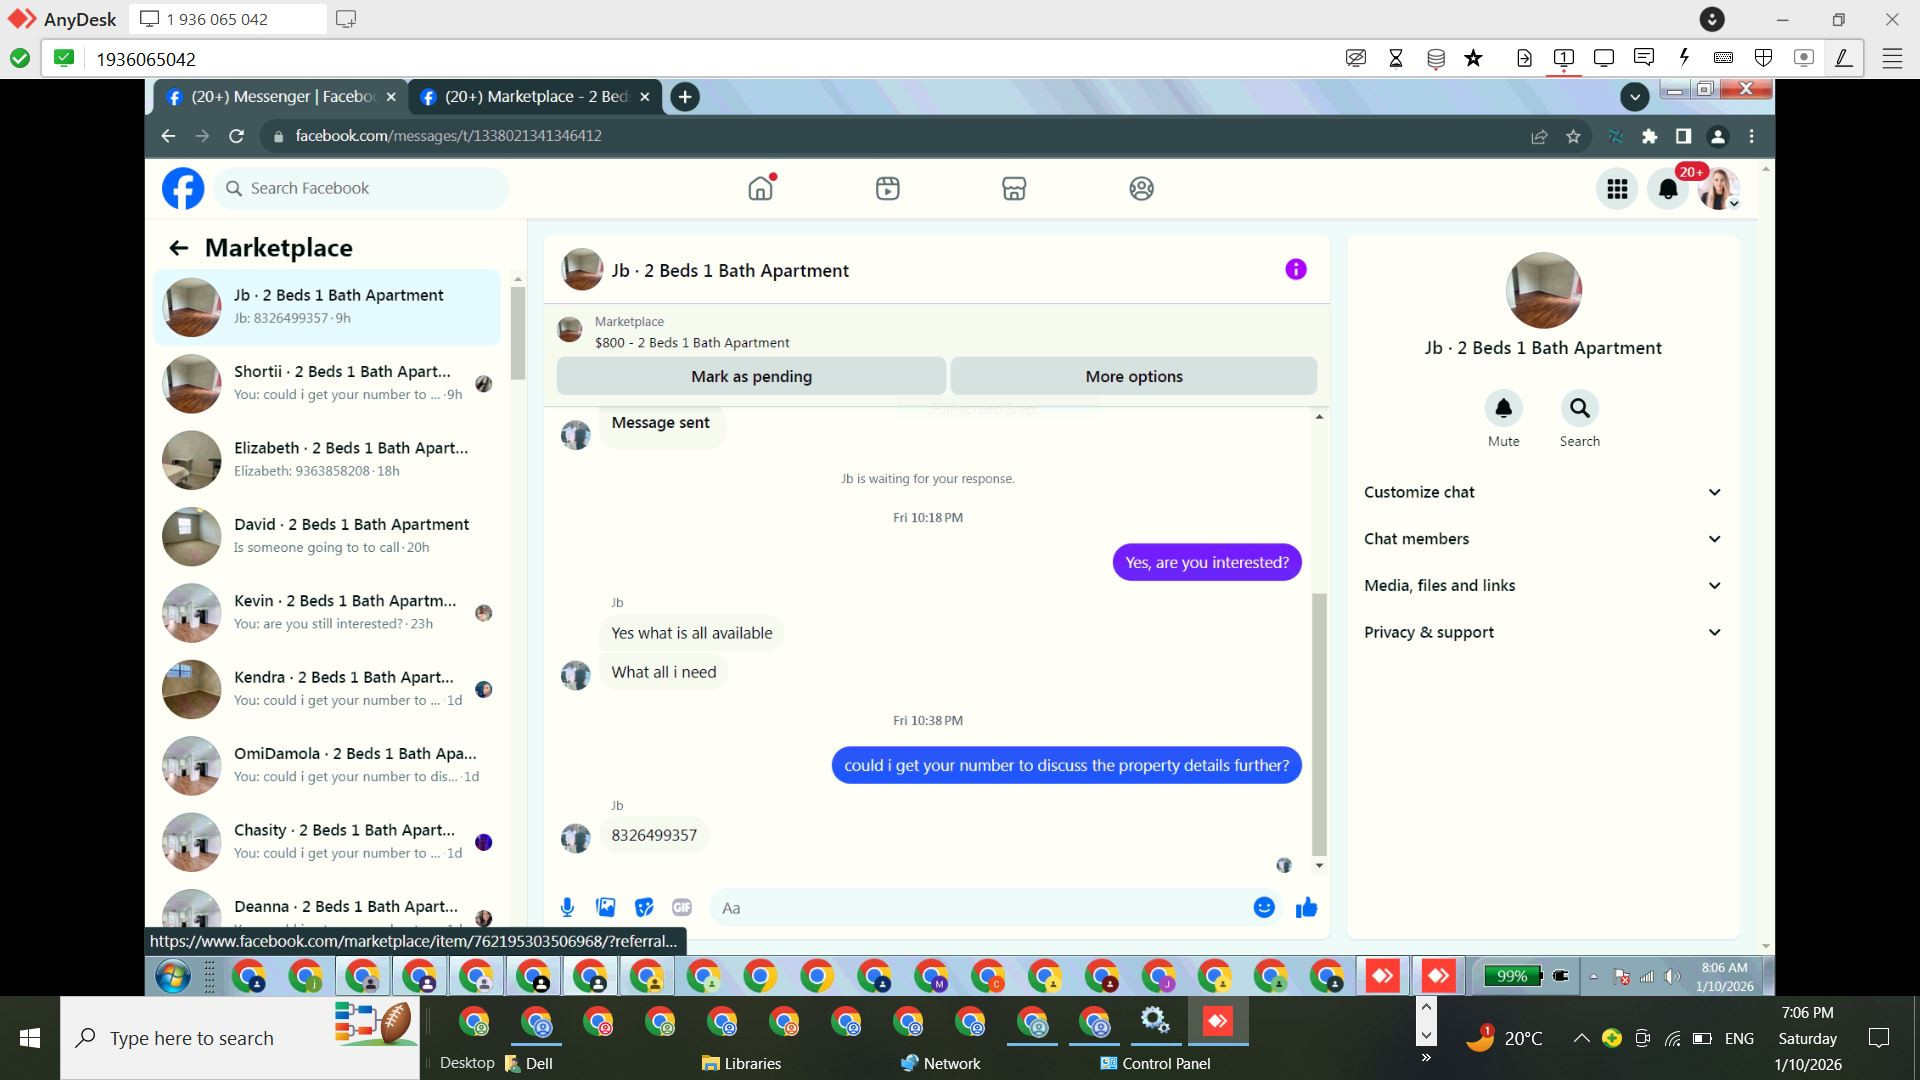Click Mark as pending button
Screen dimensions: 1920x1080
click(x=751, y=376)
